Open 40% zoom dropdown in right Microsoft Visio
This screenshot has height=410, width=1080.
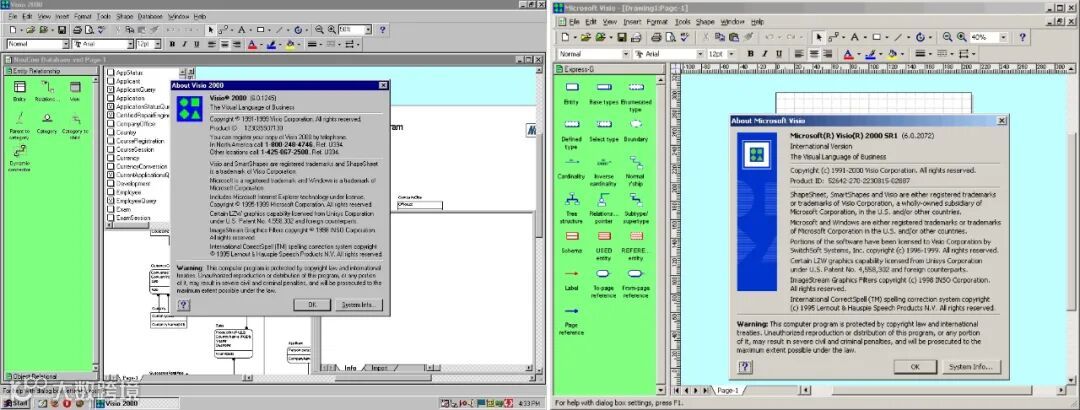tap(1003, 37)
